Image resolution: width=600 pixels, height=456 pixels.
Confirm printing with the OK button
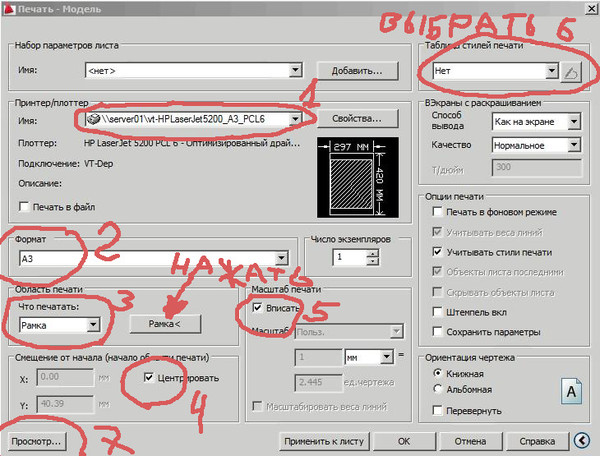(404, 441)
